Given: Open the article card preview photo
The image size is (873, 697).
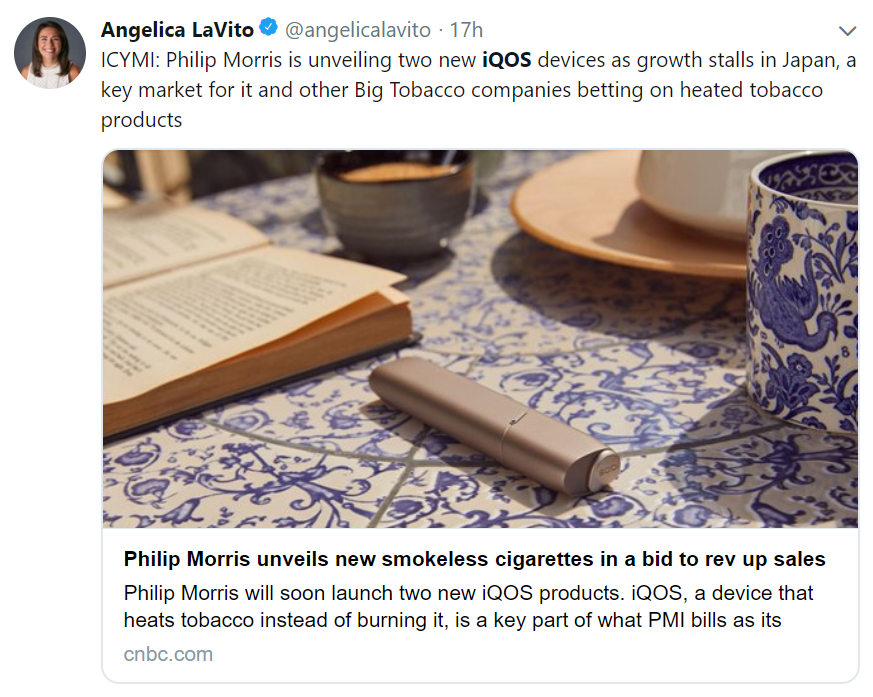Looking at the screenshot, I should (480, 339).
